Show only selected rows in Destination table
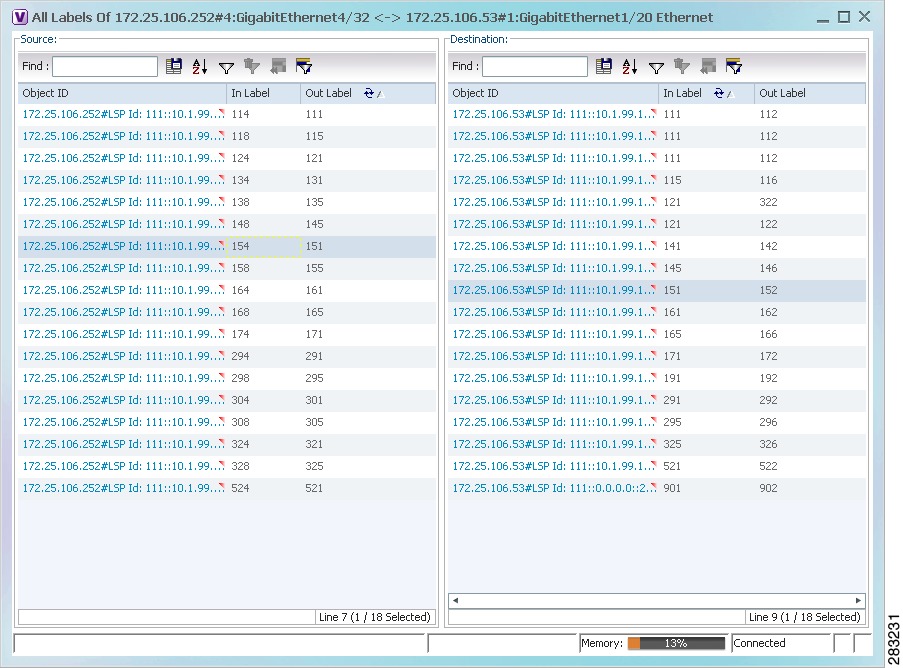The height and width of the screenshot is (668, 903). click(x=734, y=66)
